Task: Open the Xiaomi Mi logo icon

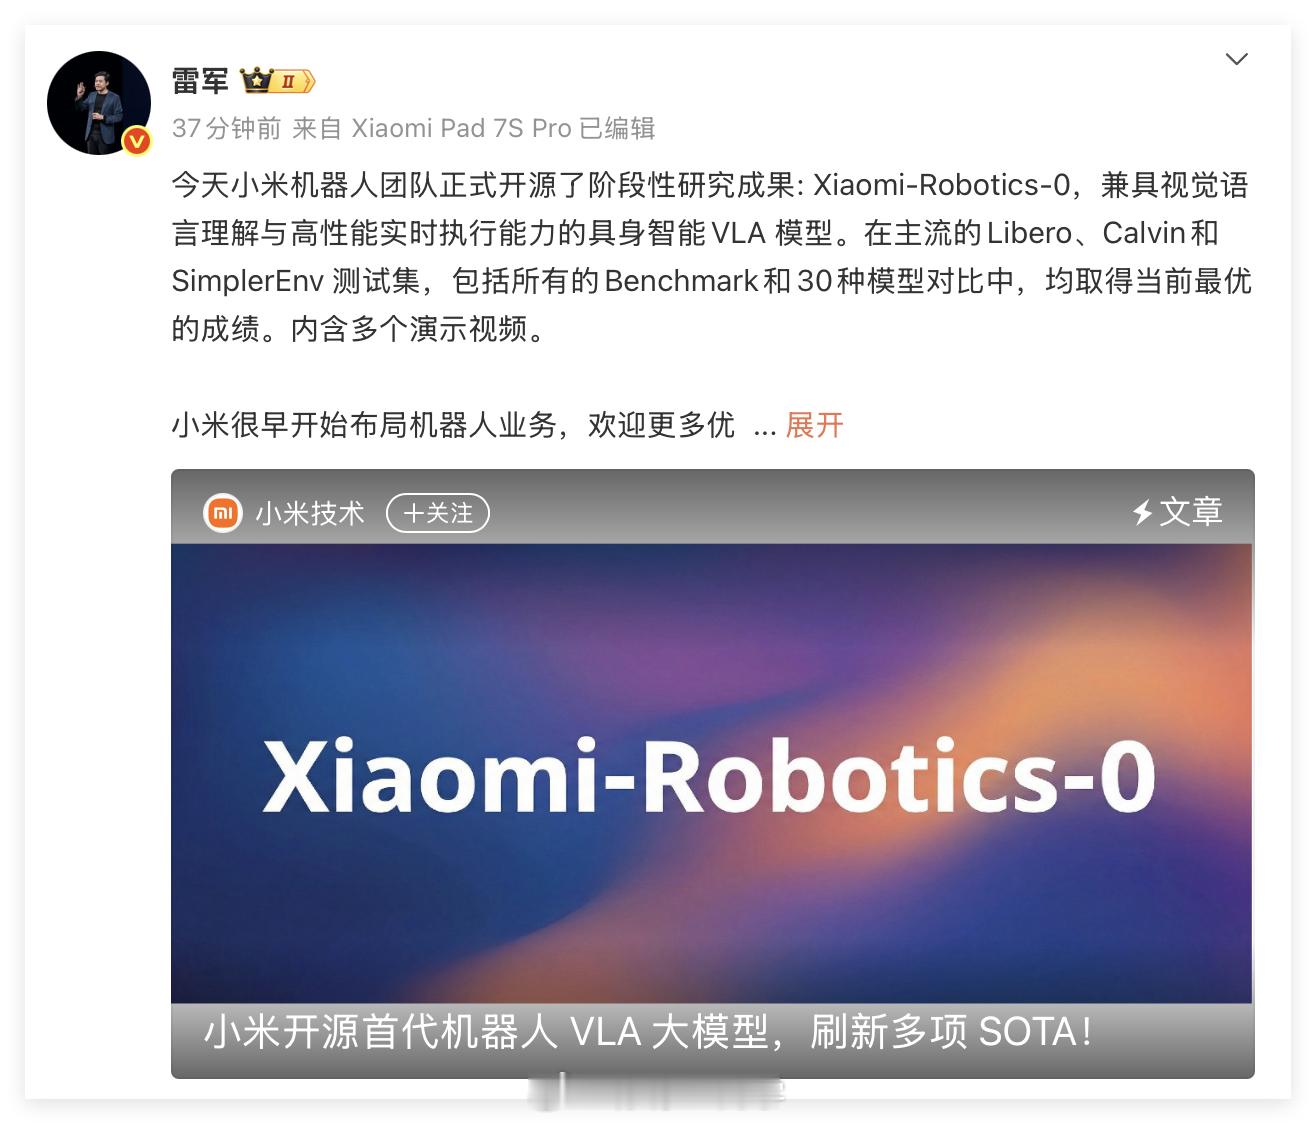Action: (223, 513)
